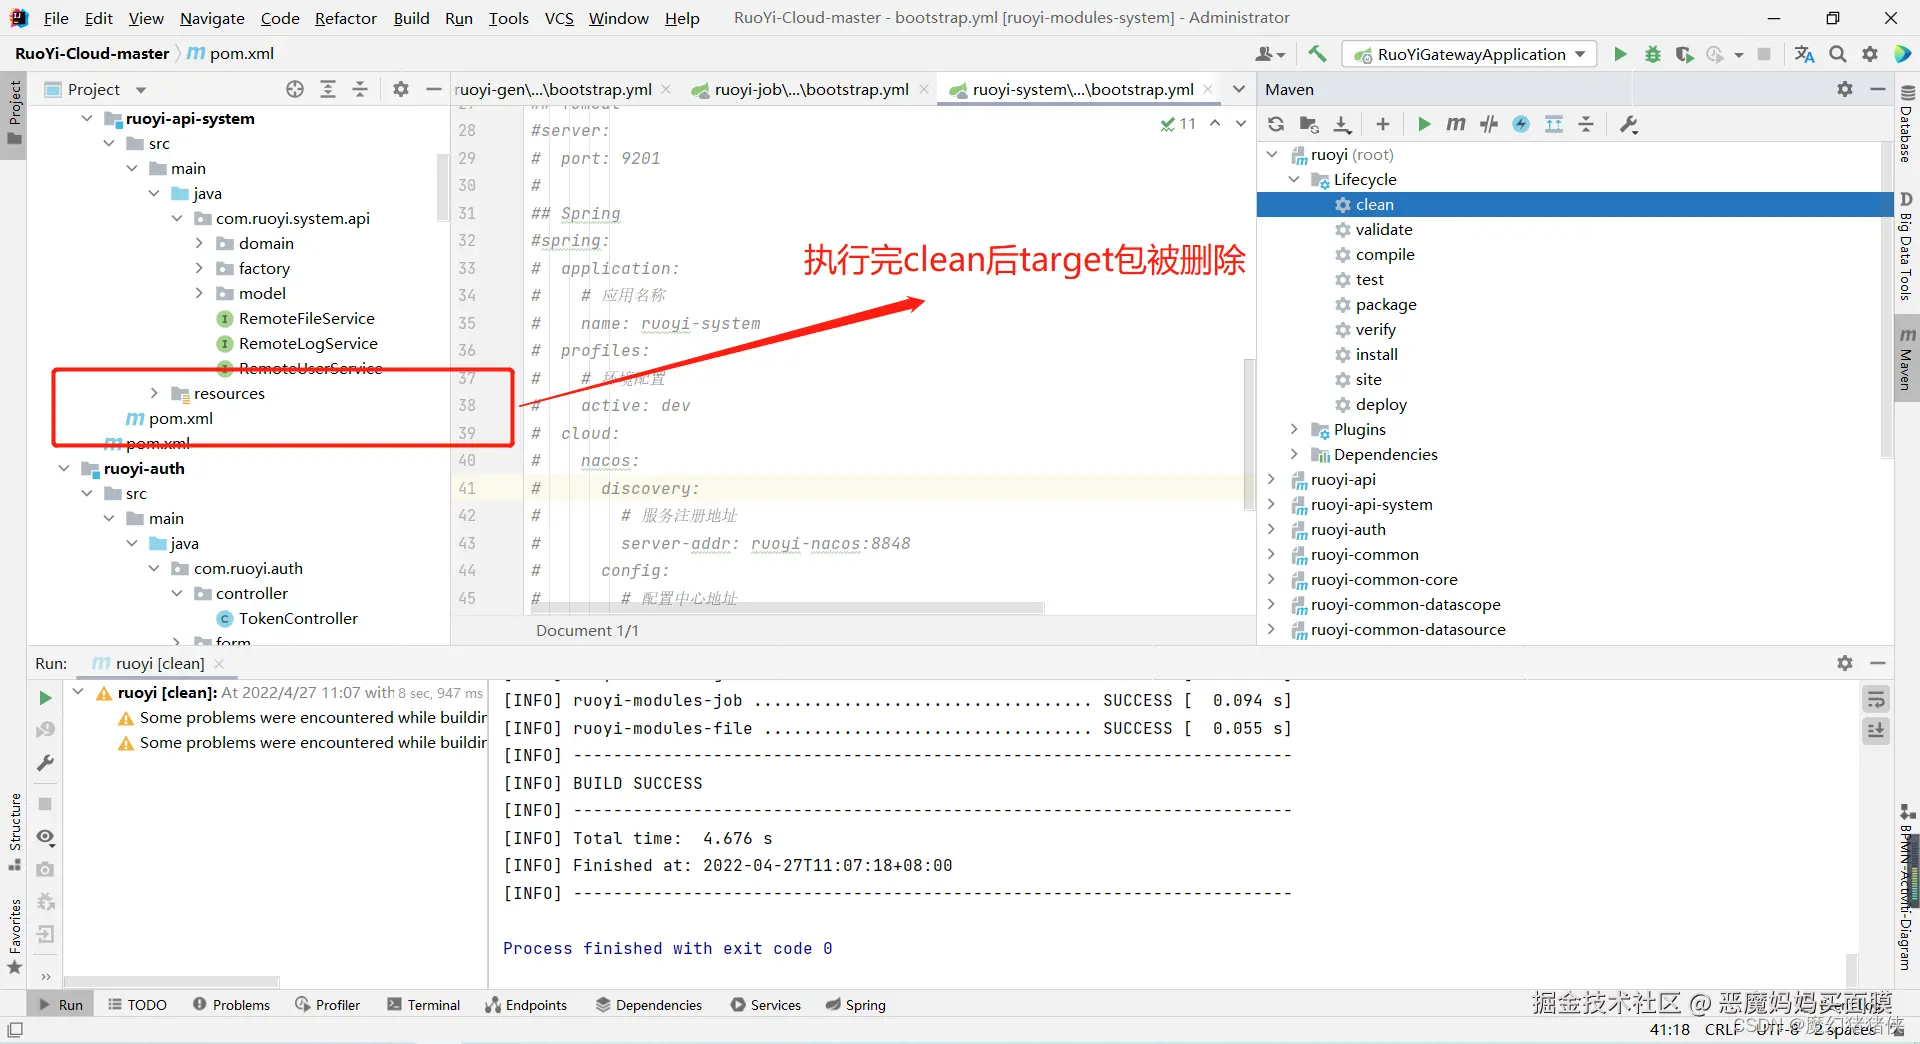Image resolution: width=1920 pixels, height=1044 pixels.
Task: Open the Profiler tool window
Action: click(327, 1005)
